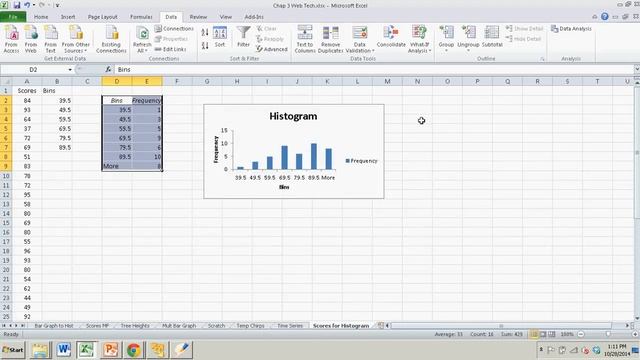The image size is (640, 360).
Task: Open Tree Heights sheet tab
Action: click(x=135, y=326)
